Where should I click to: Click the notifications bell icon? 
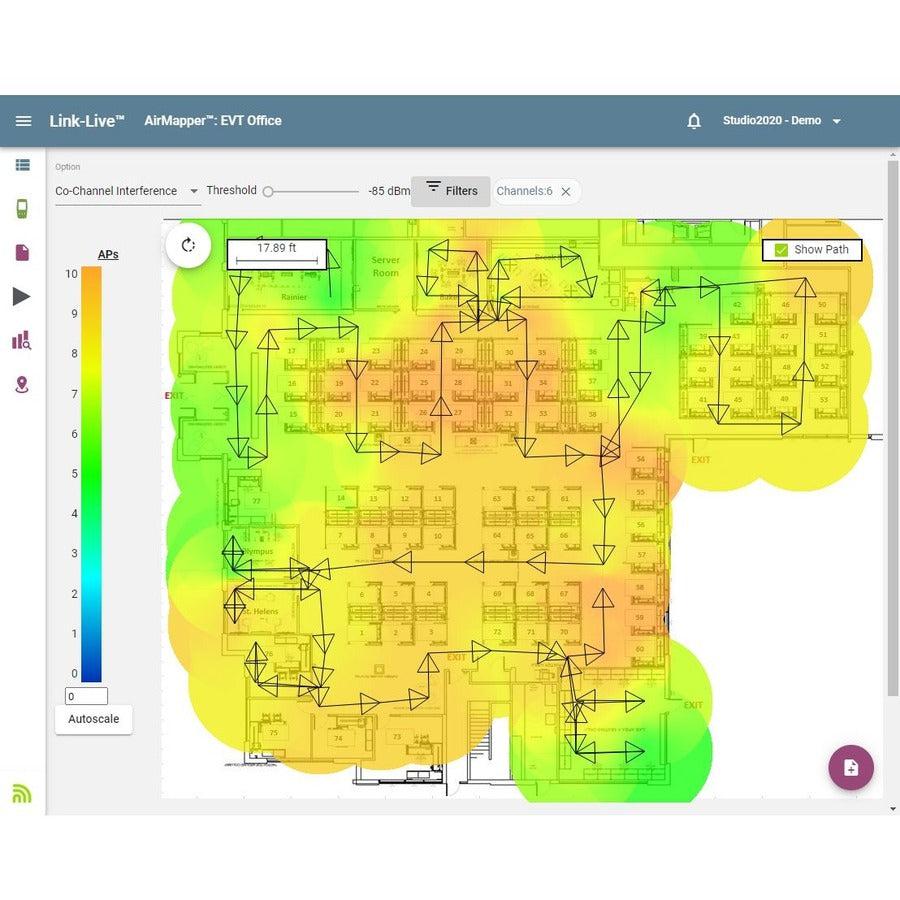point(694,121)
